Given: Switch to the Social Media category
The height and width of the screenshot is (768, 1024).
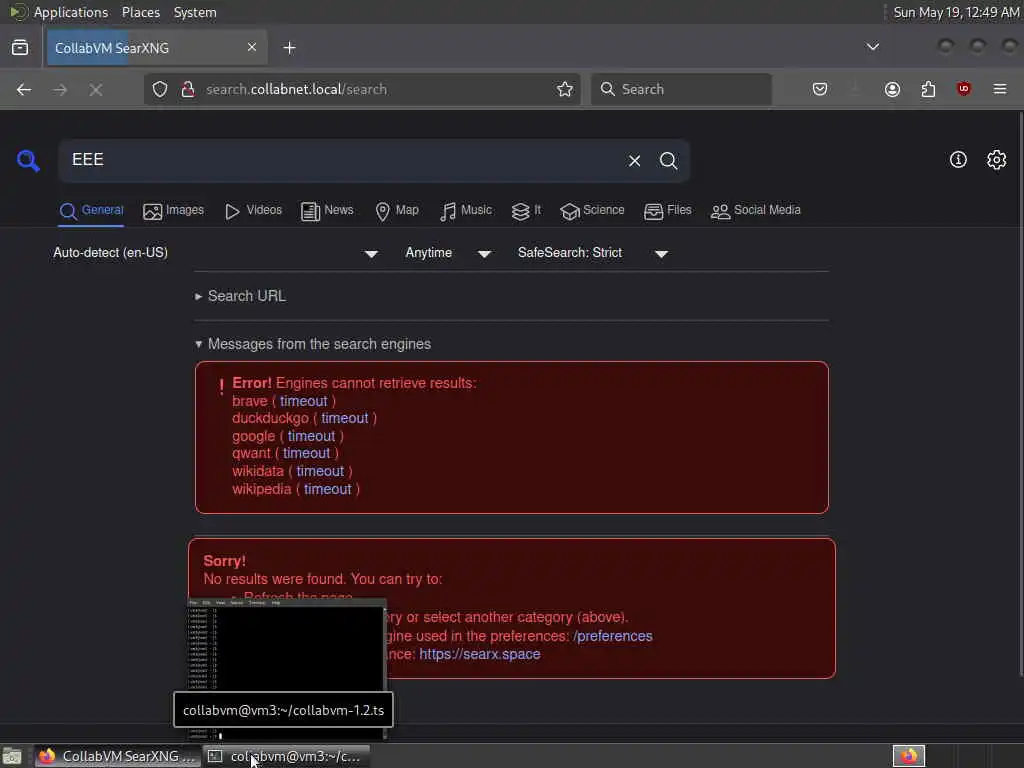Looking at the screenshot, I should coord(756,210).
